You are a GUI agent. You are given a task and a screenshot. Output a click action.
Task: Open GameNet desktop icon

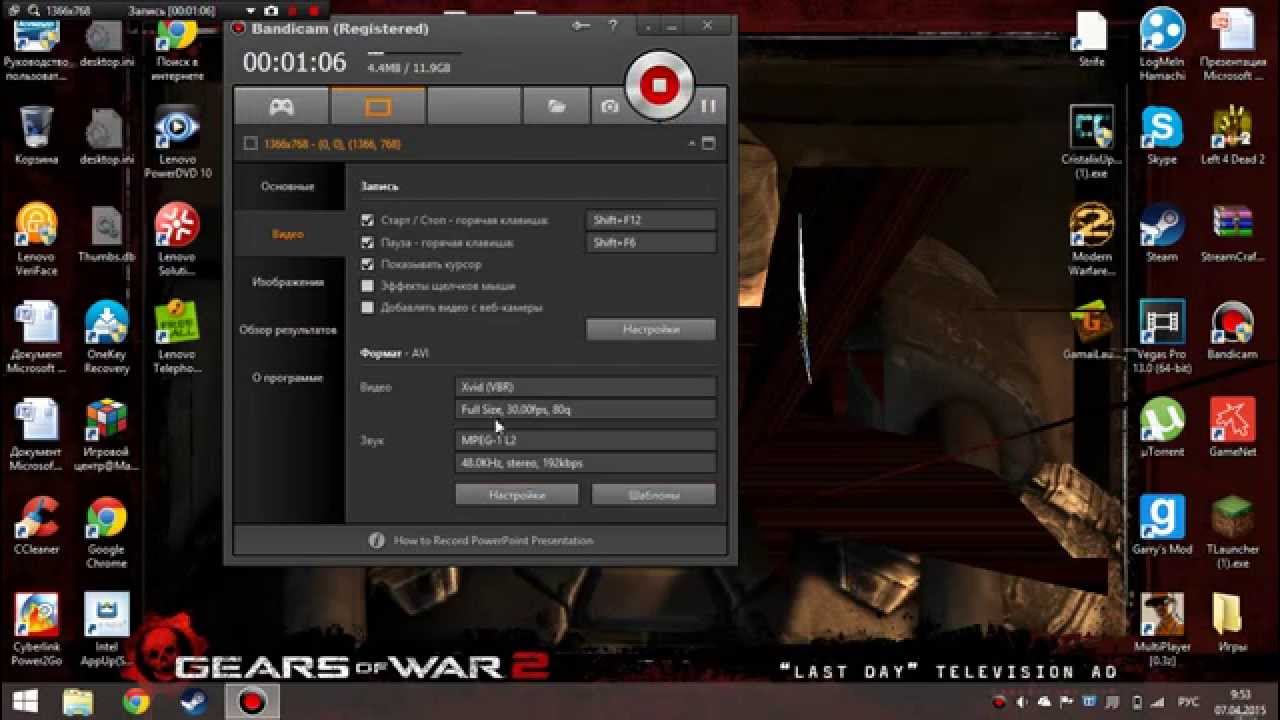[1232, 428]
